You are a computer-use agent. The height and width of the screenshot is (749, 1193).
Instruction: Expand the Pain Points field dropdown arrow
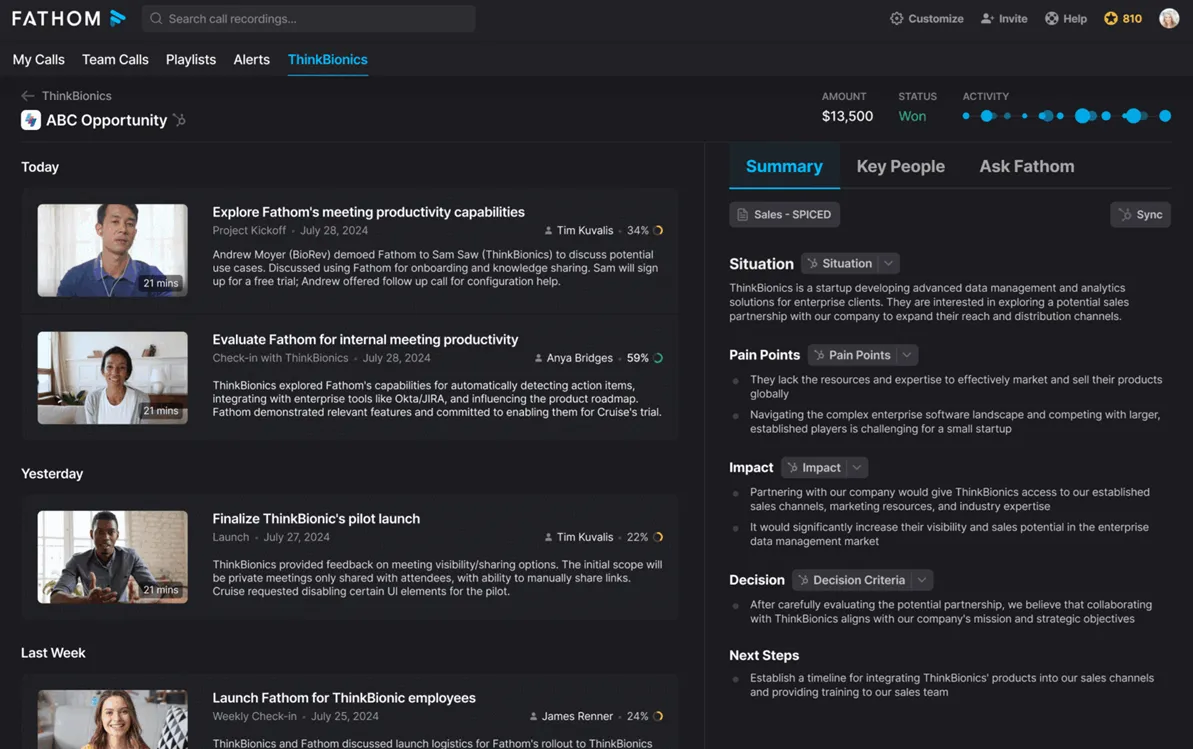tap(907, 355)
